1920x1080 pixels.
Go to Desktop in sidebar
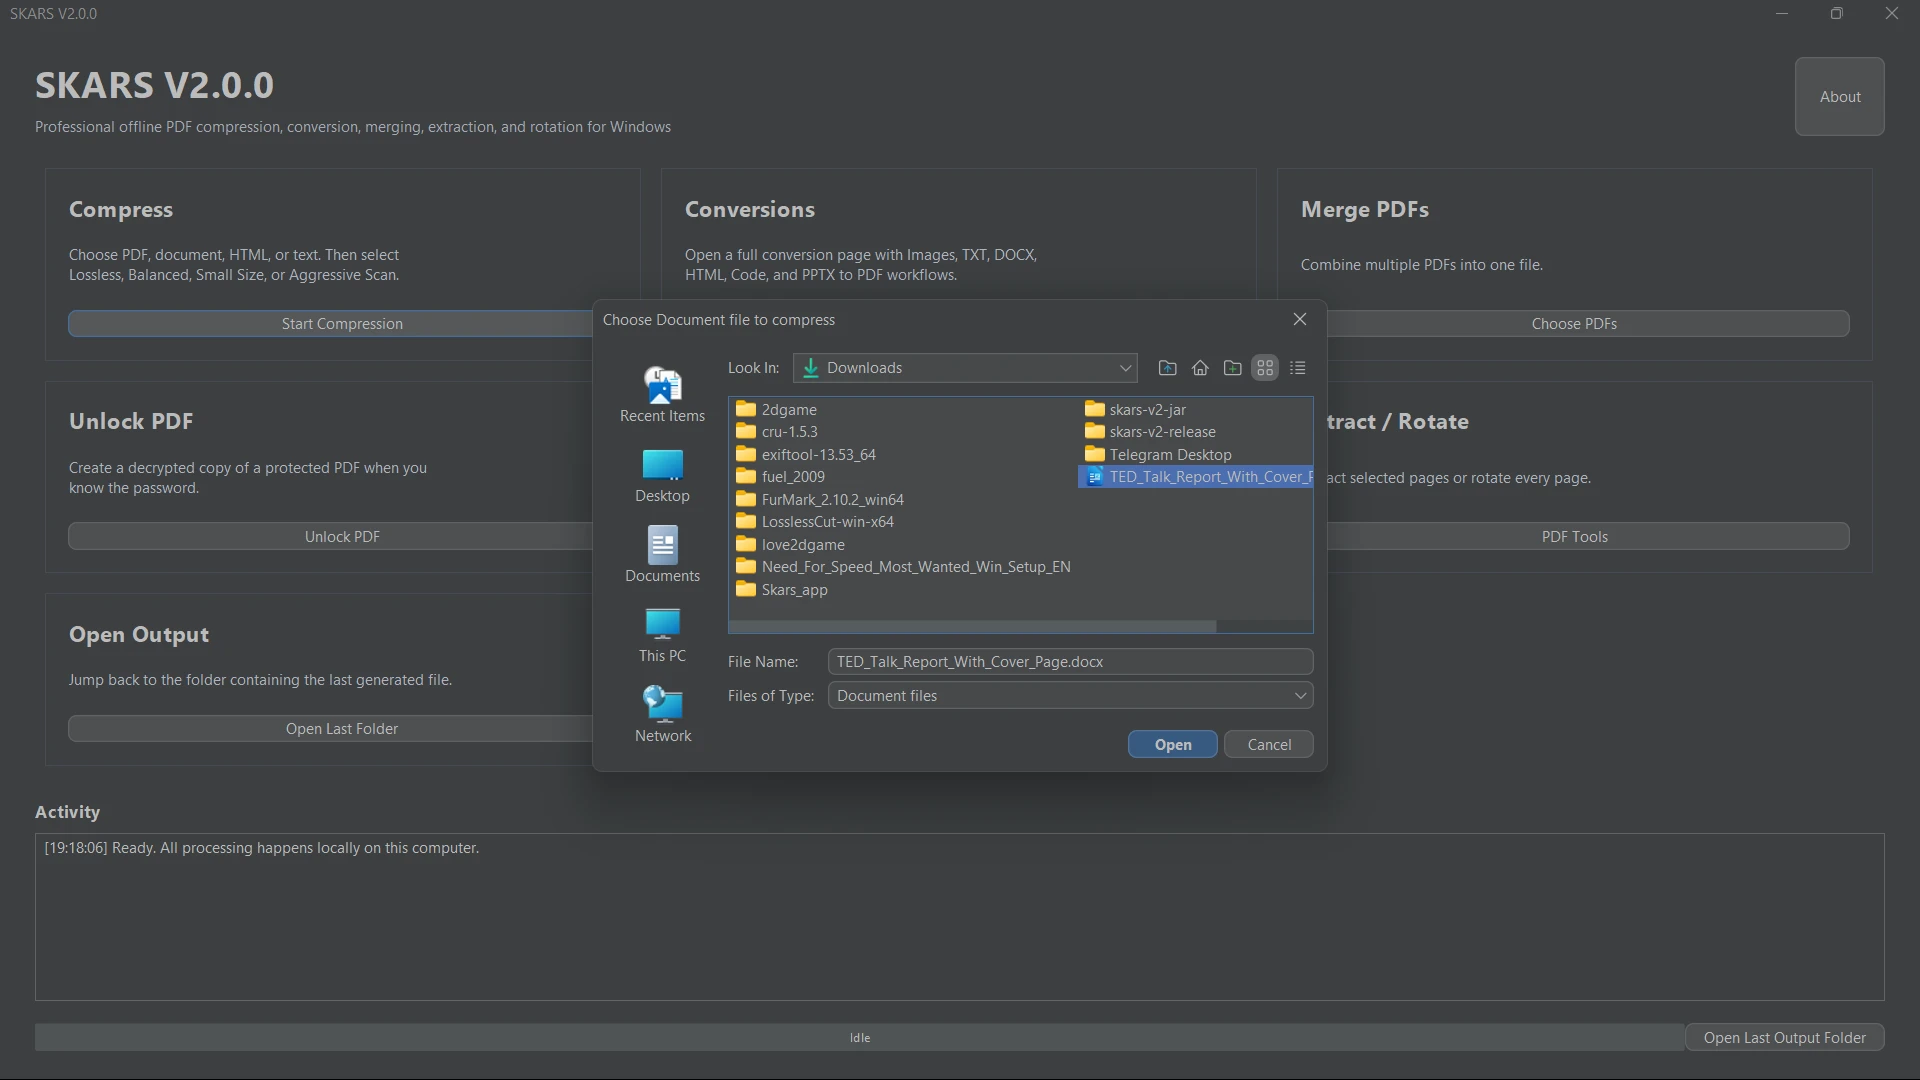[x=662, y=475]
